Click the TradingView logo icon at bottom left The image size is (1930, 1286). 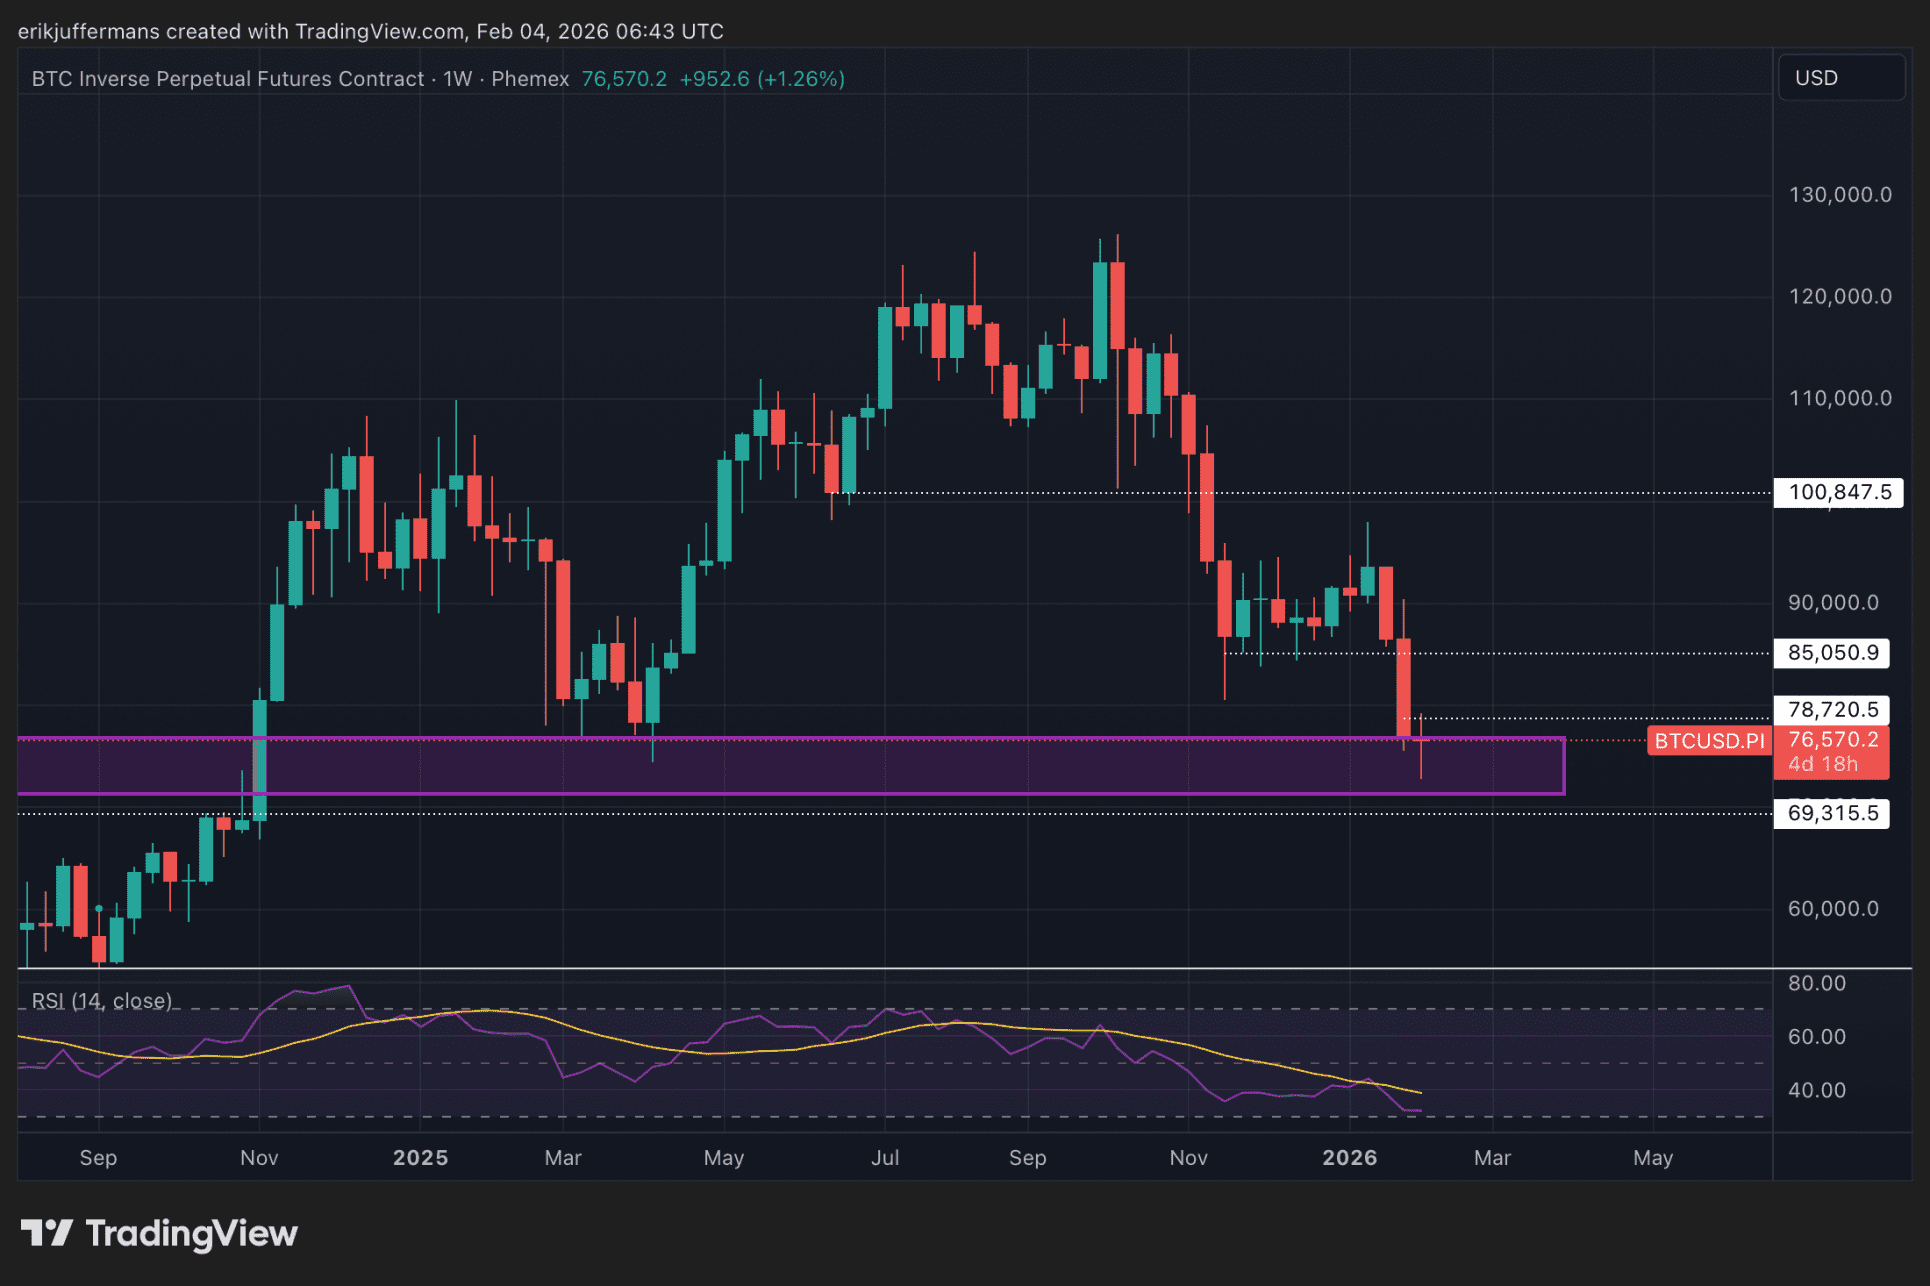[46, 1233]
